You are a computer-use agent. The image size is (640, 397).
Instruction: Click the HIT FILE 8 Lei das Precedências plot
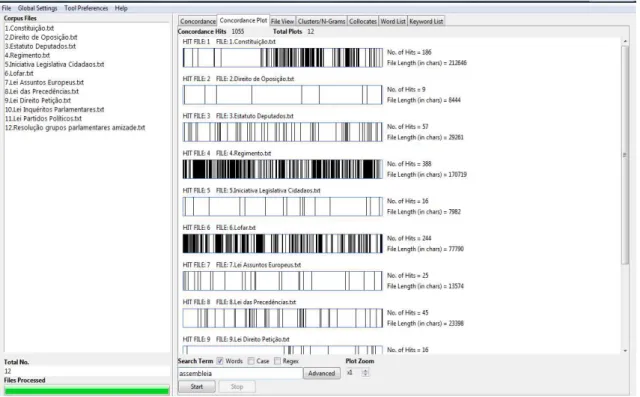tap(282, 318)
